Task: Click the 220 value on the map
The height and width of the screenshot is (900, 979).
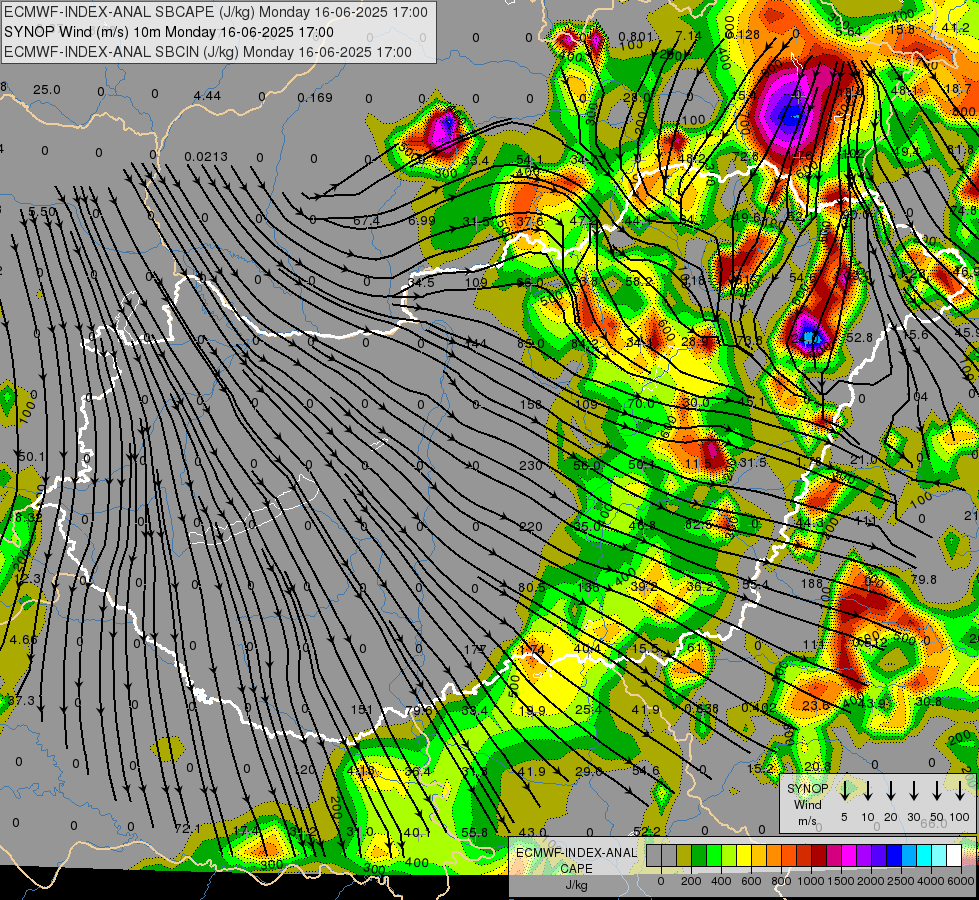Action: coord(531,527)
